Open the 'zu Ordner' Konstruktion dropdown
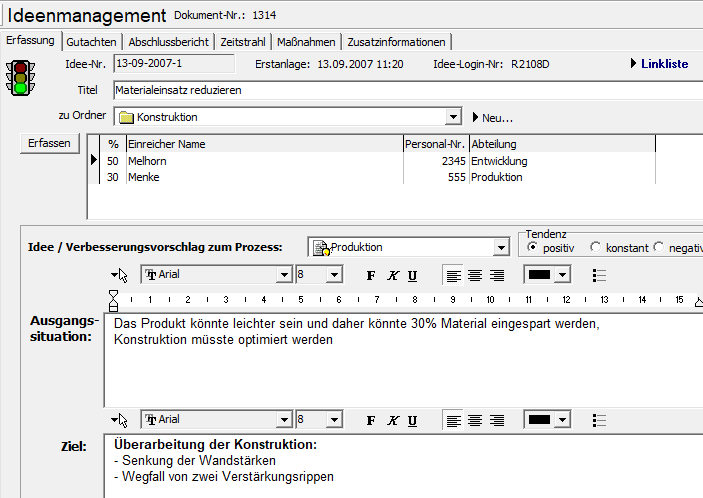This screenshot has width=703, height=498. pos(454,117)
